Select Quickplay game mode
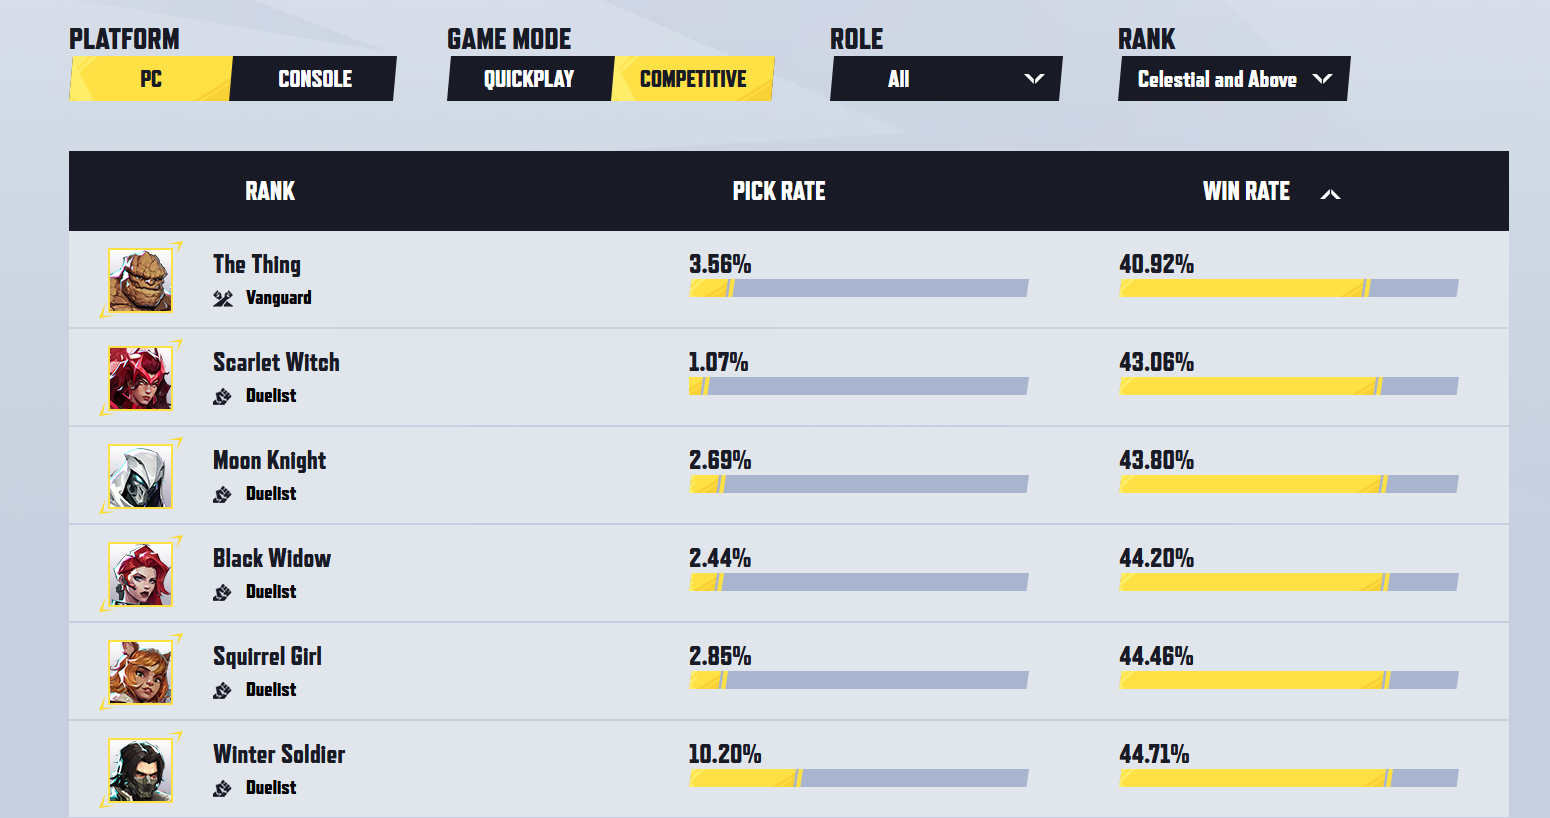Screen dimensions: 1550x818 530,79
